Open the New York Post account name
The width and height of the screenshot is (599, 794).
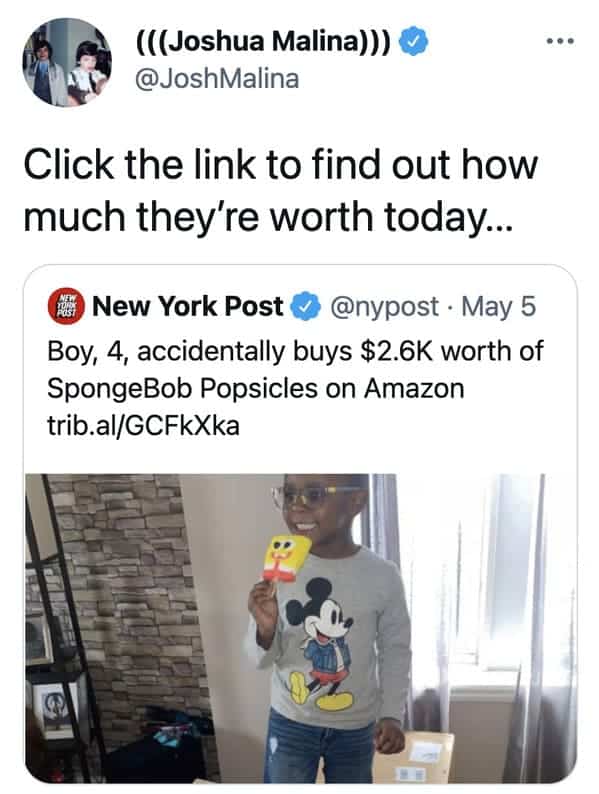point(187,306)
